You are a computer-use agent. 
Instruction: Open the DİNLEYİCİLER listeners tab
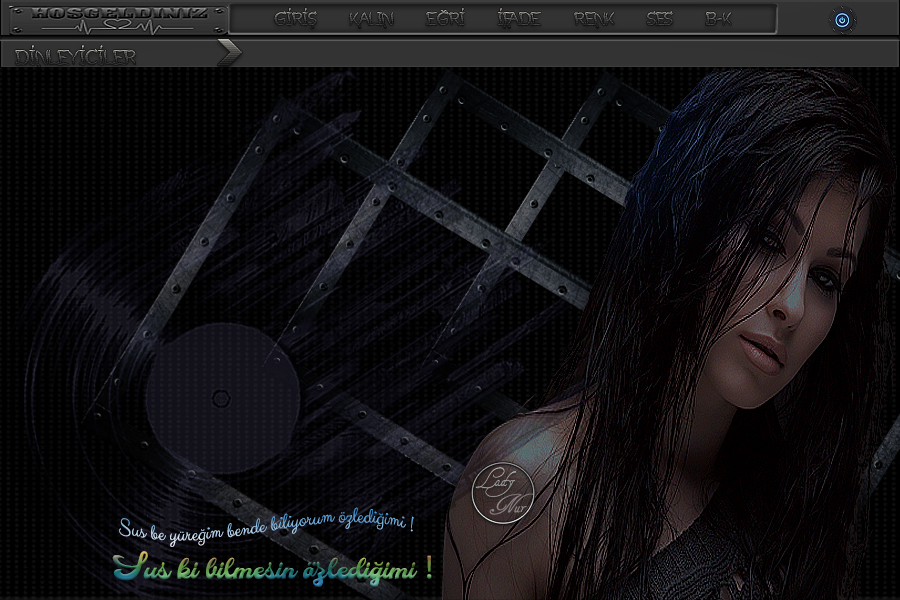click(76, 56)
